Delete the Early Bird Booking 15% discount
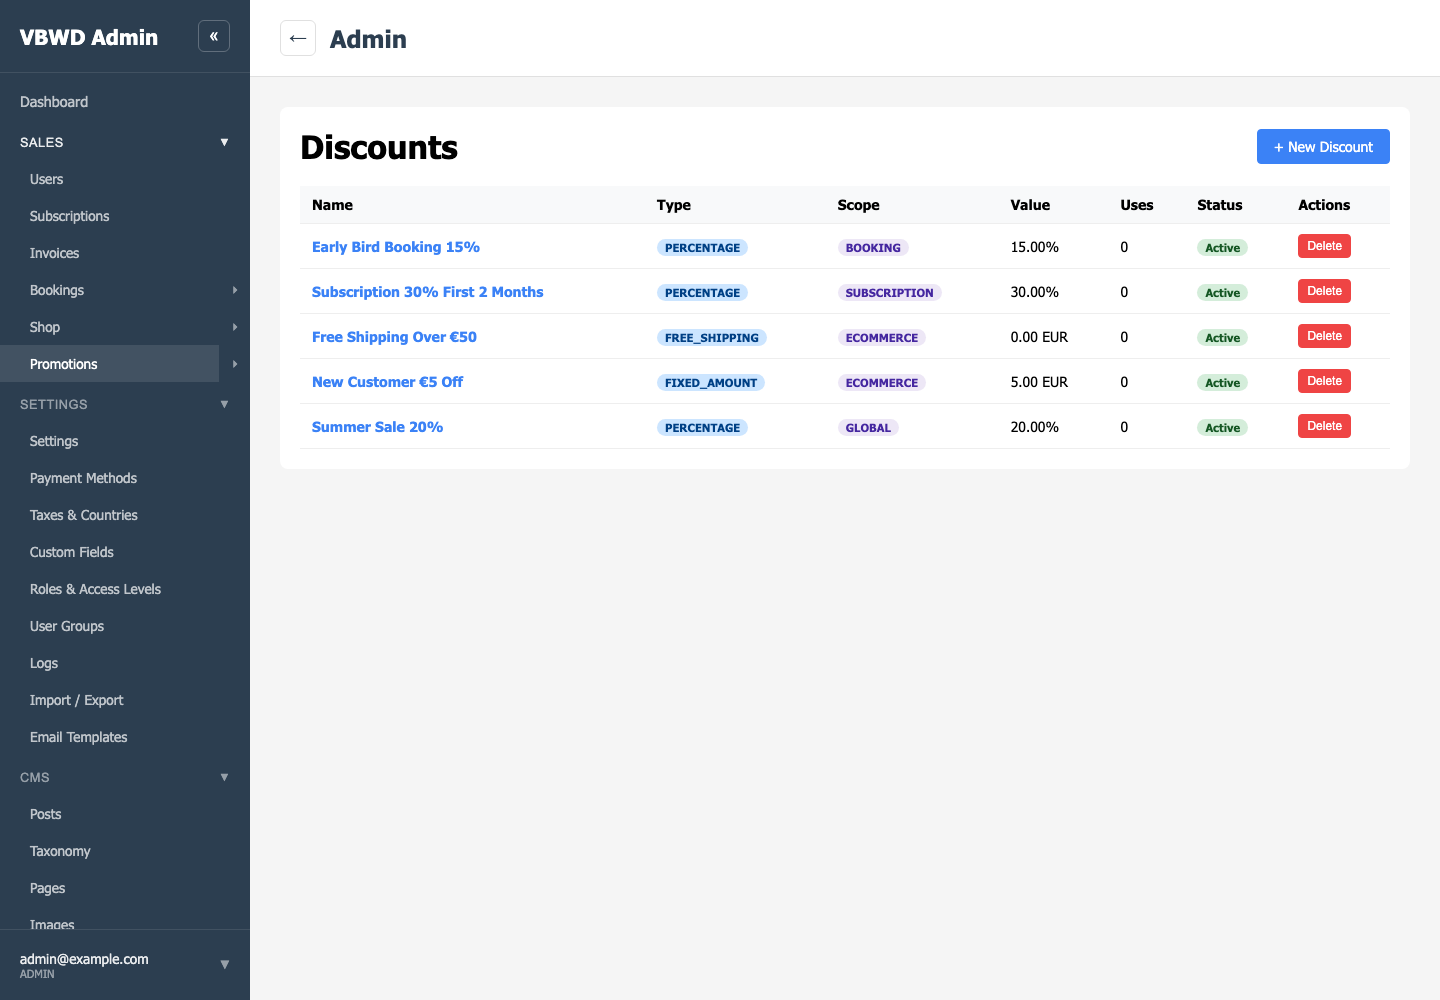Viewport: 1440px width, 1000px height. pos(1324,246)
